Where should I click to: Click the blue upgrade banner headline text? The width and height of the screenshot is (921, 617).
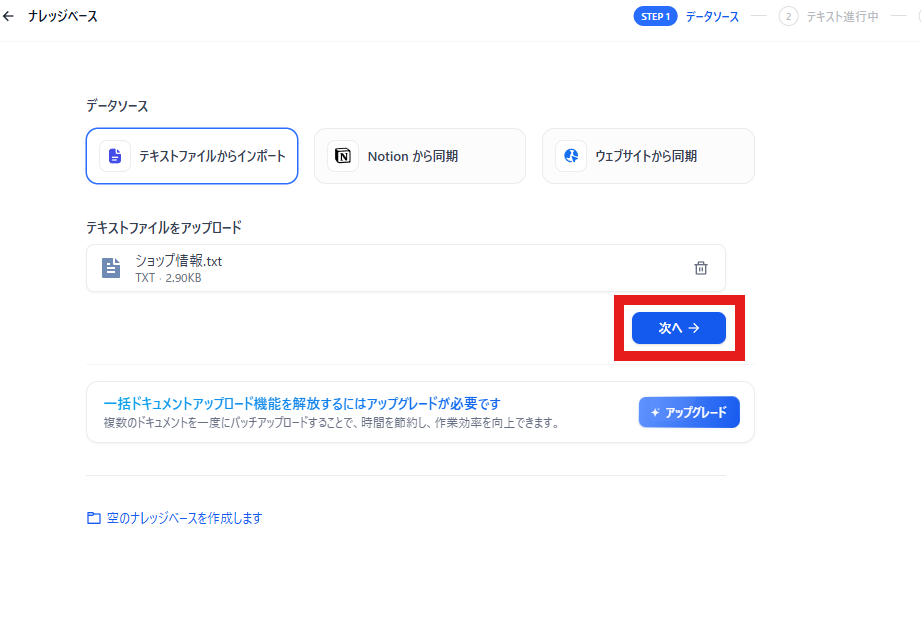pos(301,404)
